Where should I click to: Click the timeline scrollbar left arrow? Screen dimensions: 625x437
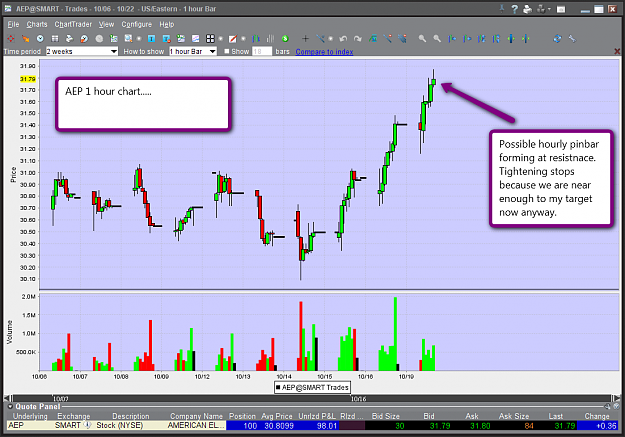[7, 398]
